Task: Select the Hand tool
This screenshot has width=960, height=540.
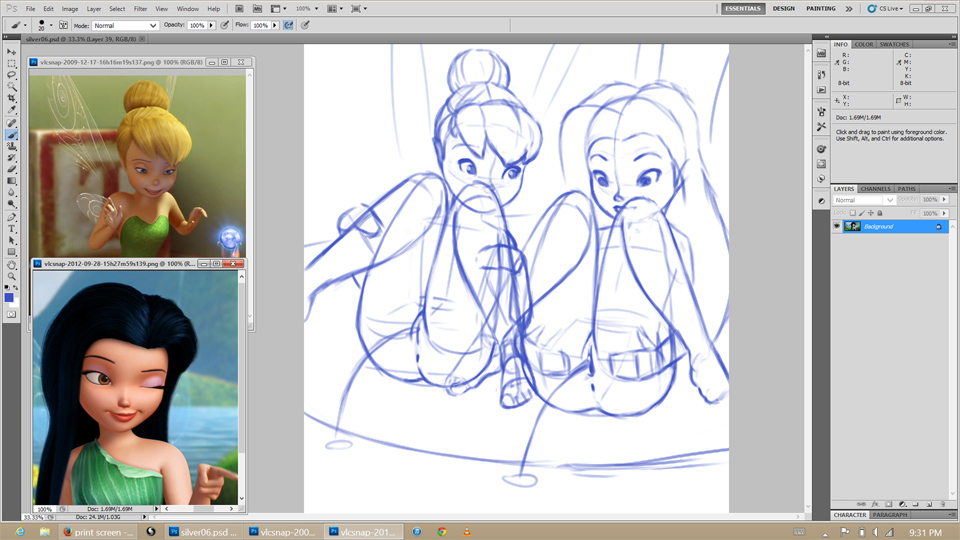Action: [x=12, y=265]
